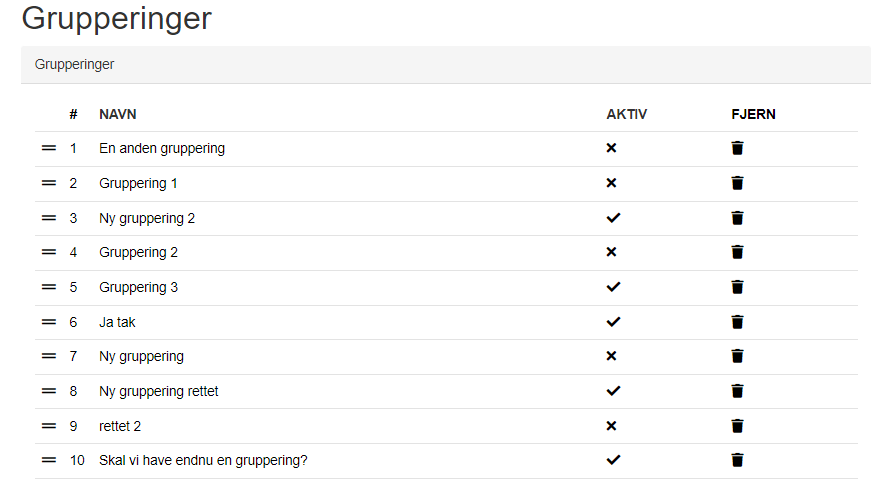Click the AKTIV column header
Screen dimensions: 884x491
626,114
